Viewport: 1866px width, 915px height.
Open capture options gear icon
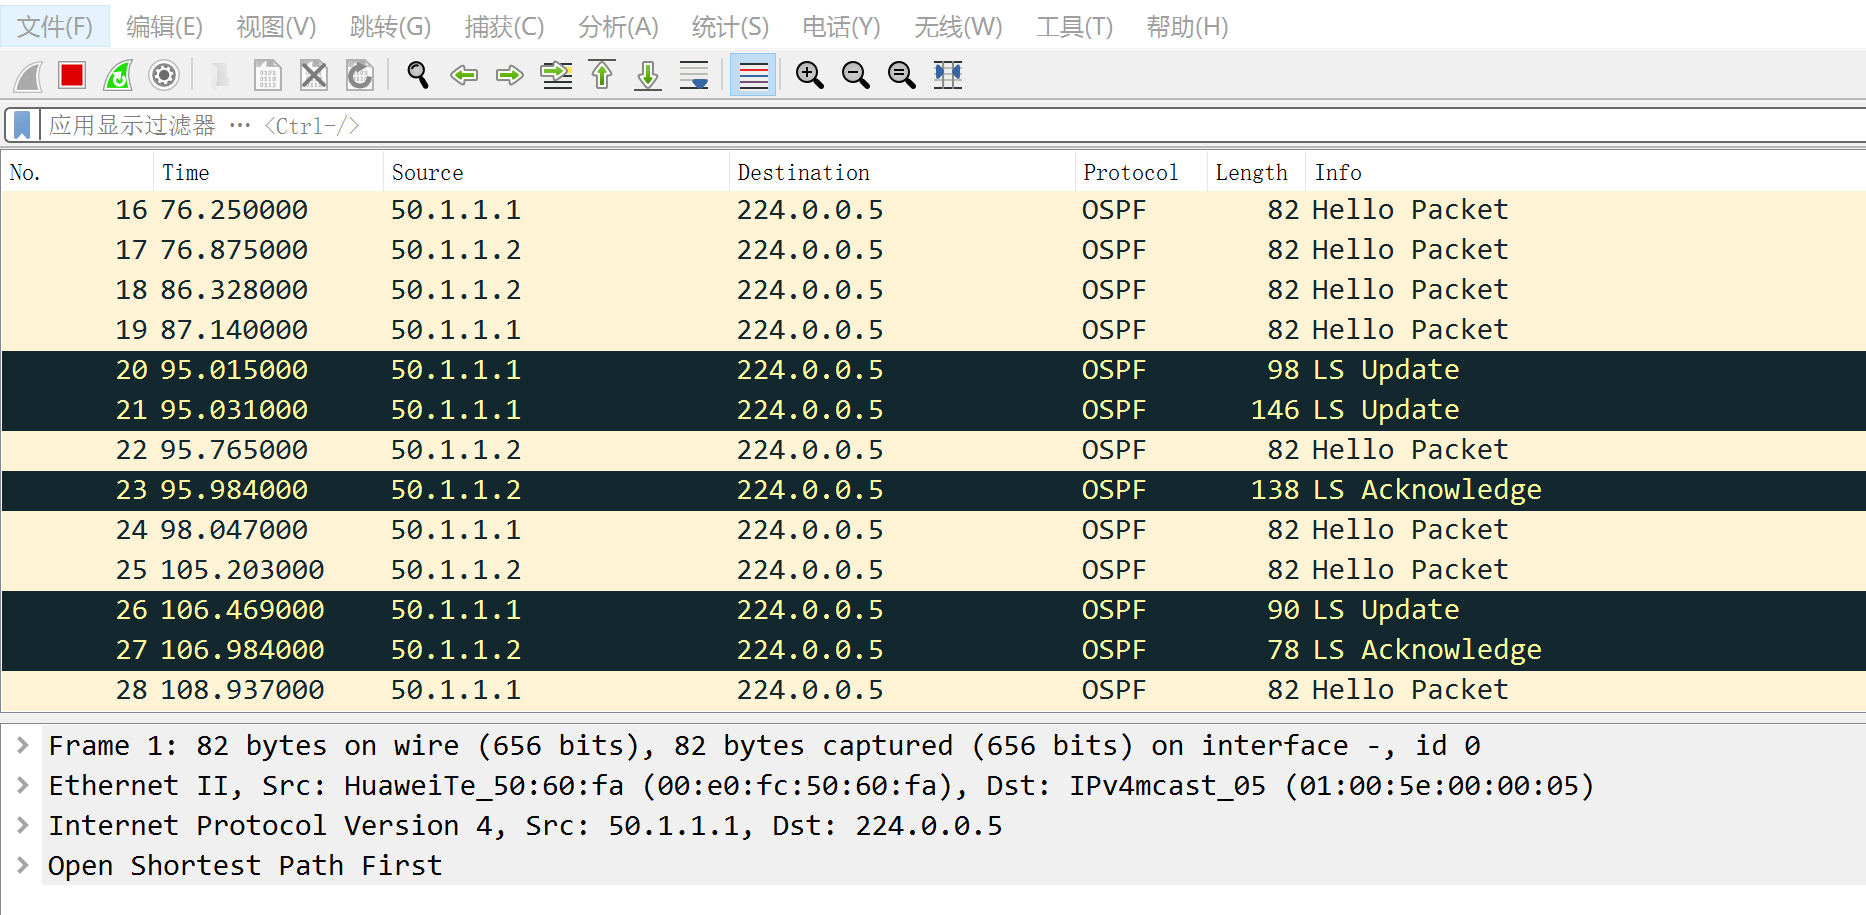(164, 75)
